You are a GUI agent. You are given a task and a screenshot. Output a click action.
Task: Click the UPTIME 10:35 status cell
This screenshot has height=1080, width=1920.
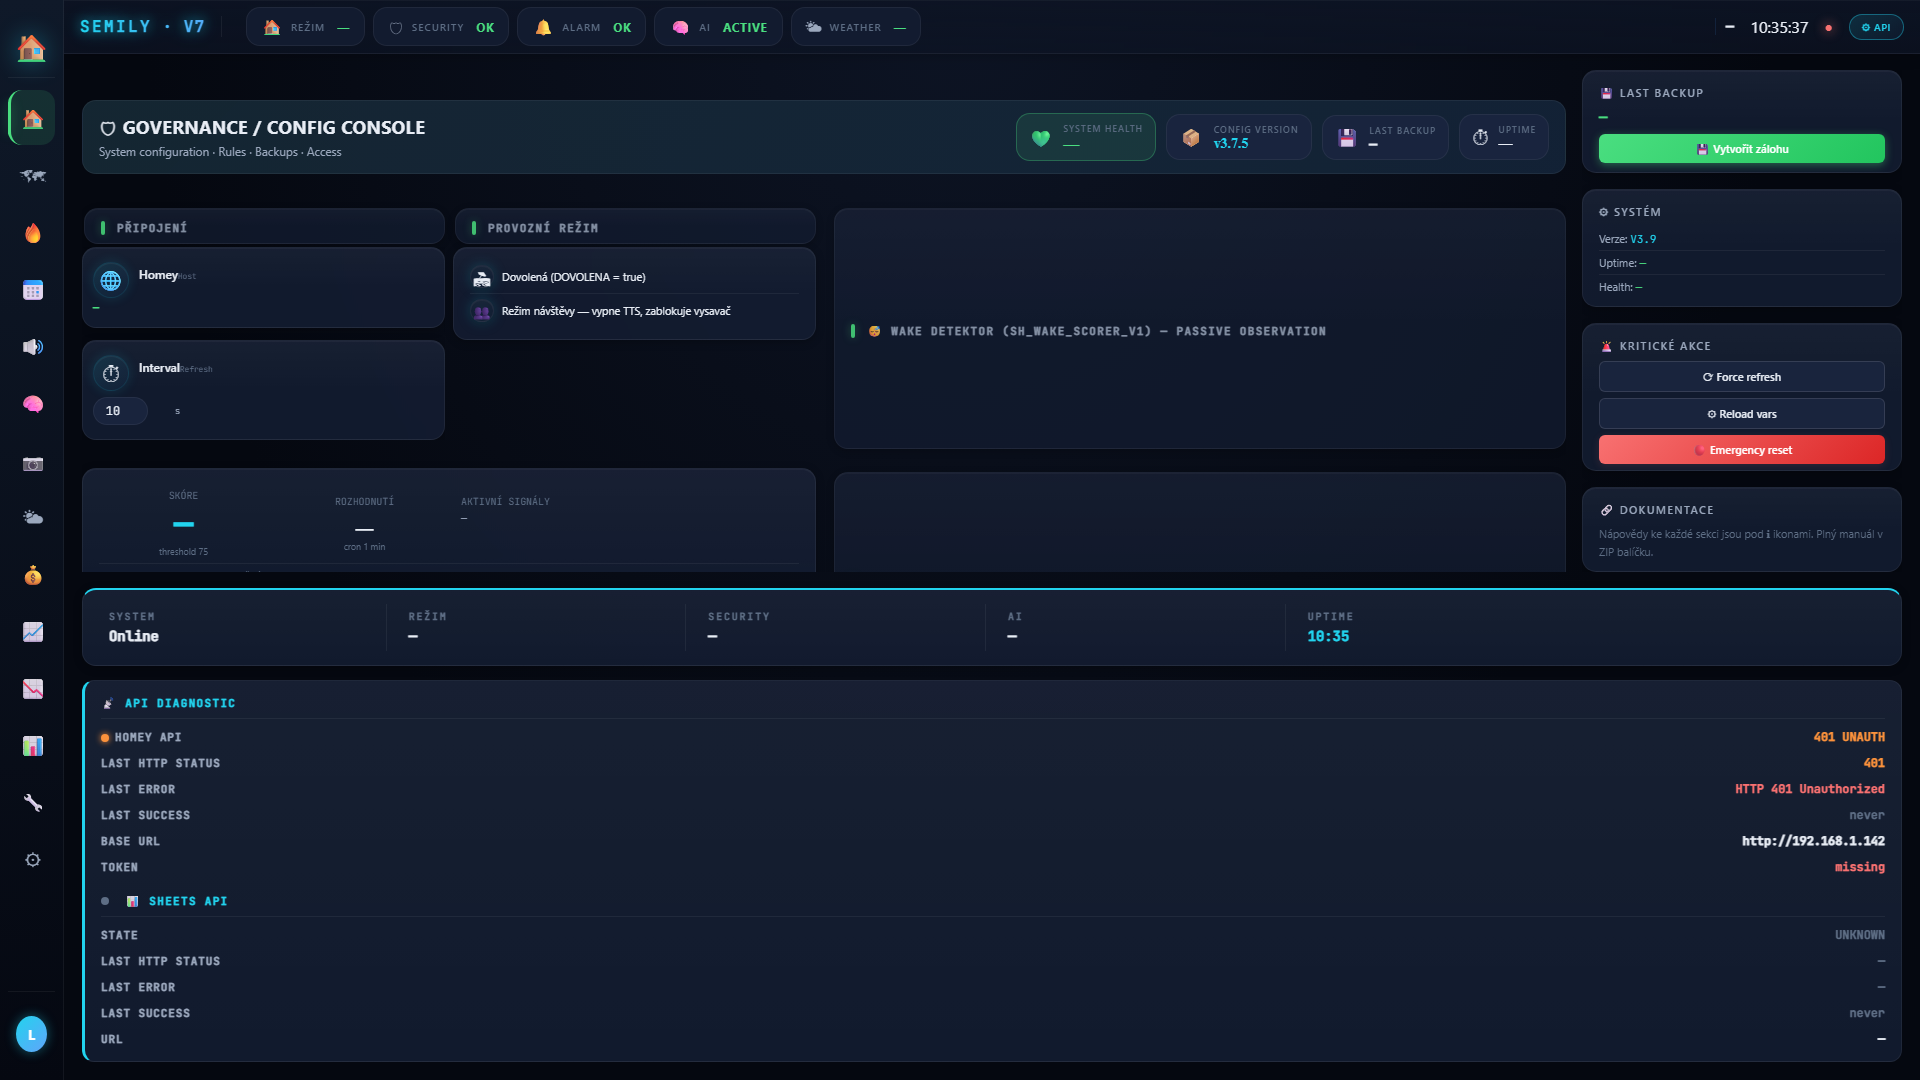tap(1329, 627)
